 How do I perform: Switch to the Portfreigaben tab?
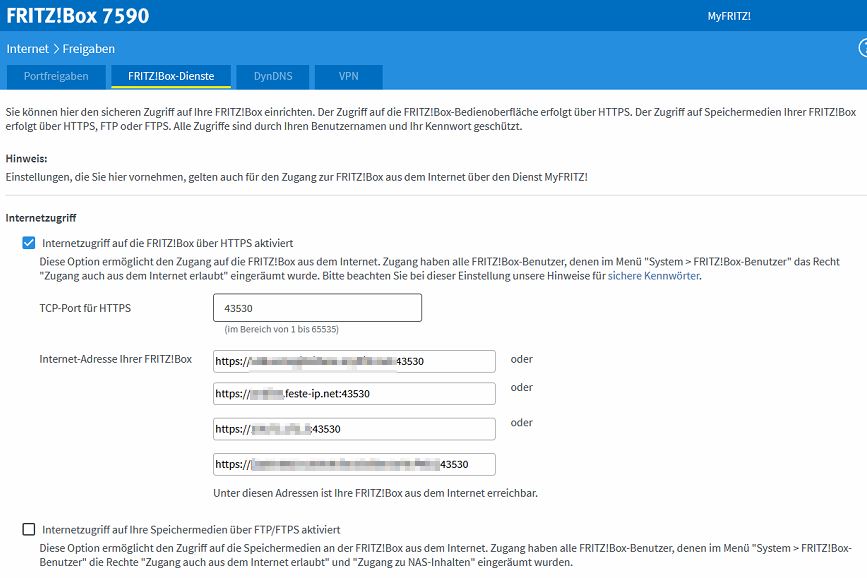coord(56,76)
